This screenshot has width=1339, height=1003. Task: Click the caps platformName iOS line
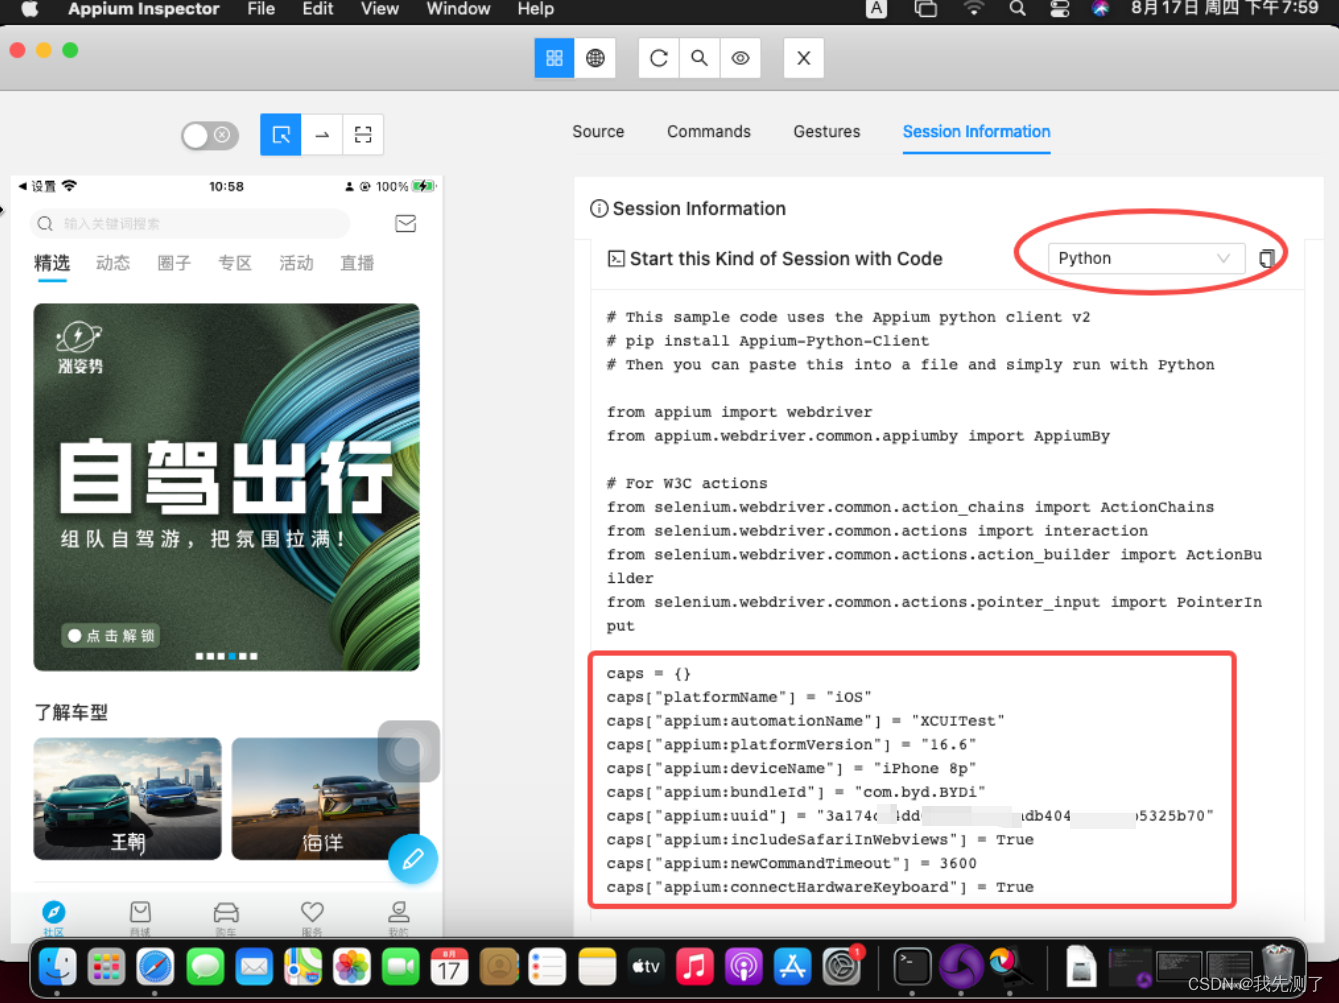[x=739, y=697]
